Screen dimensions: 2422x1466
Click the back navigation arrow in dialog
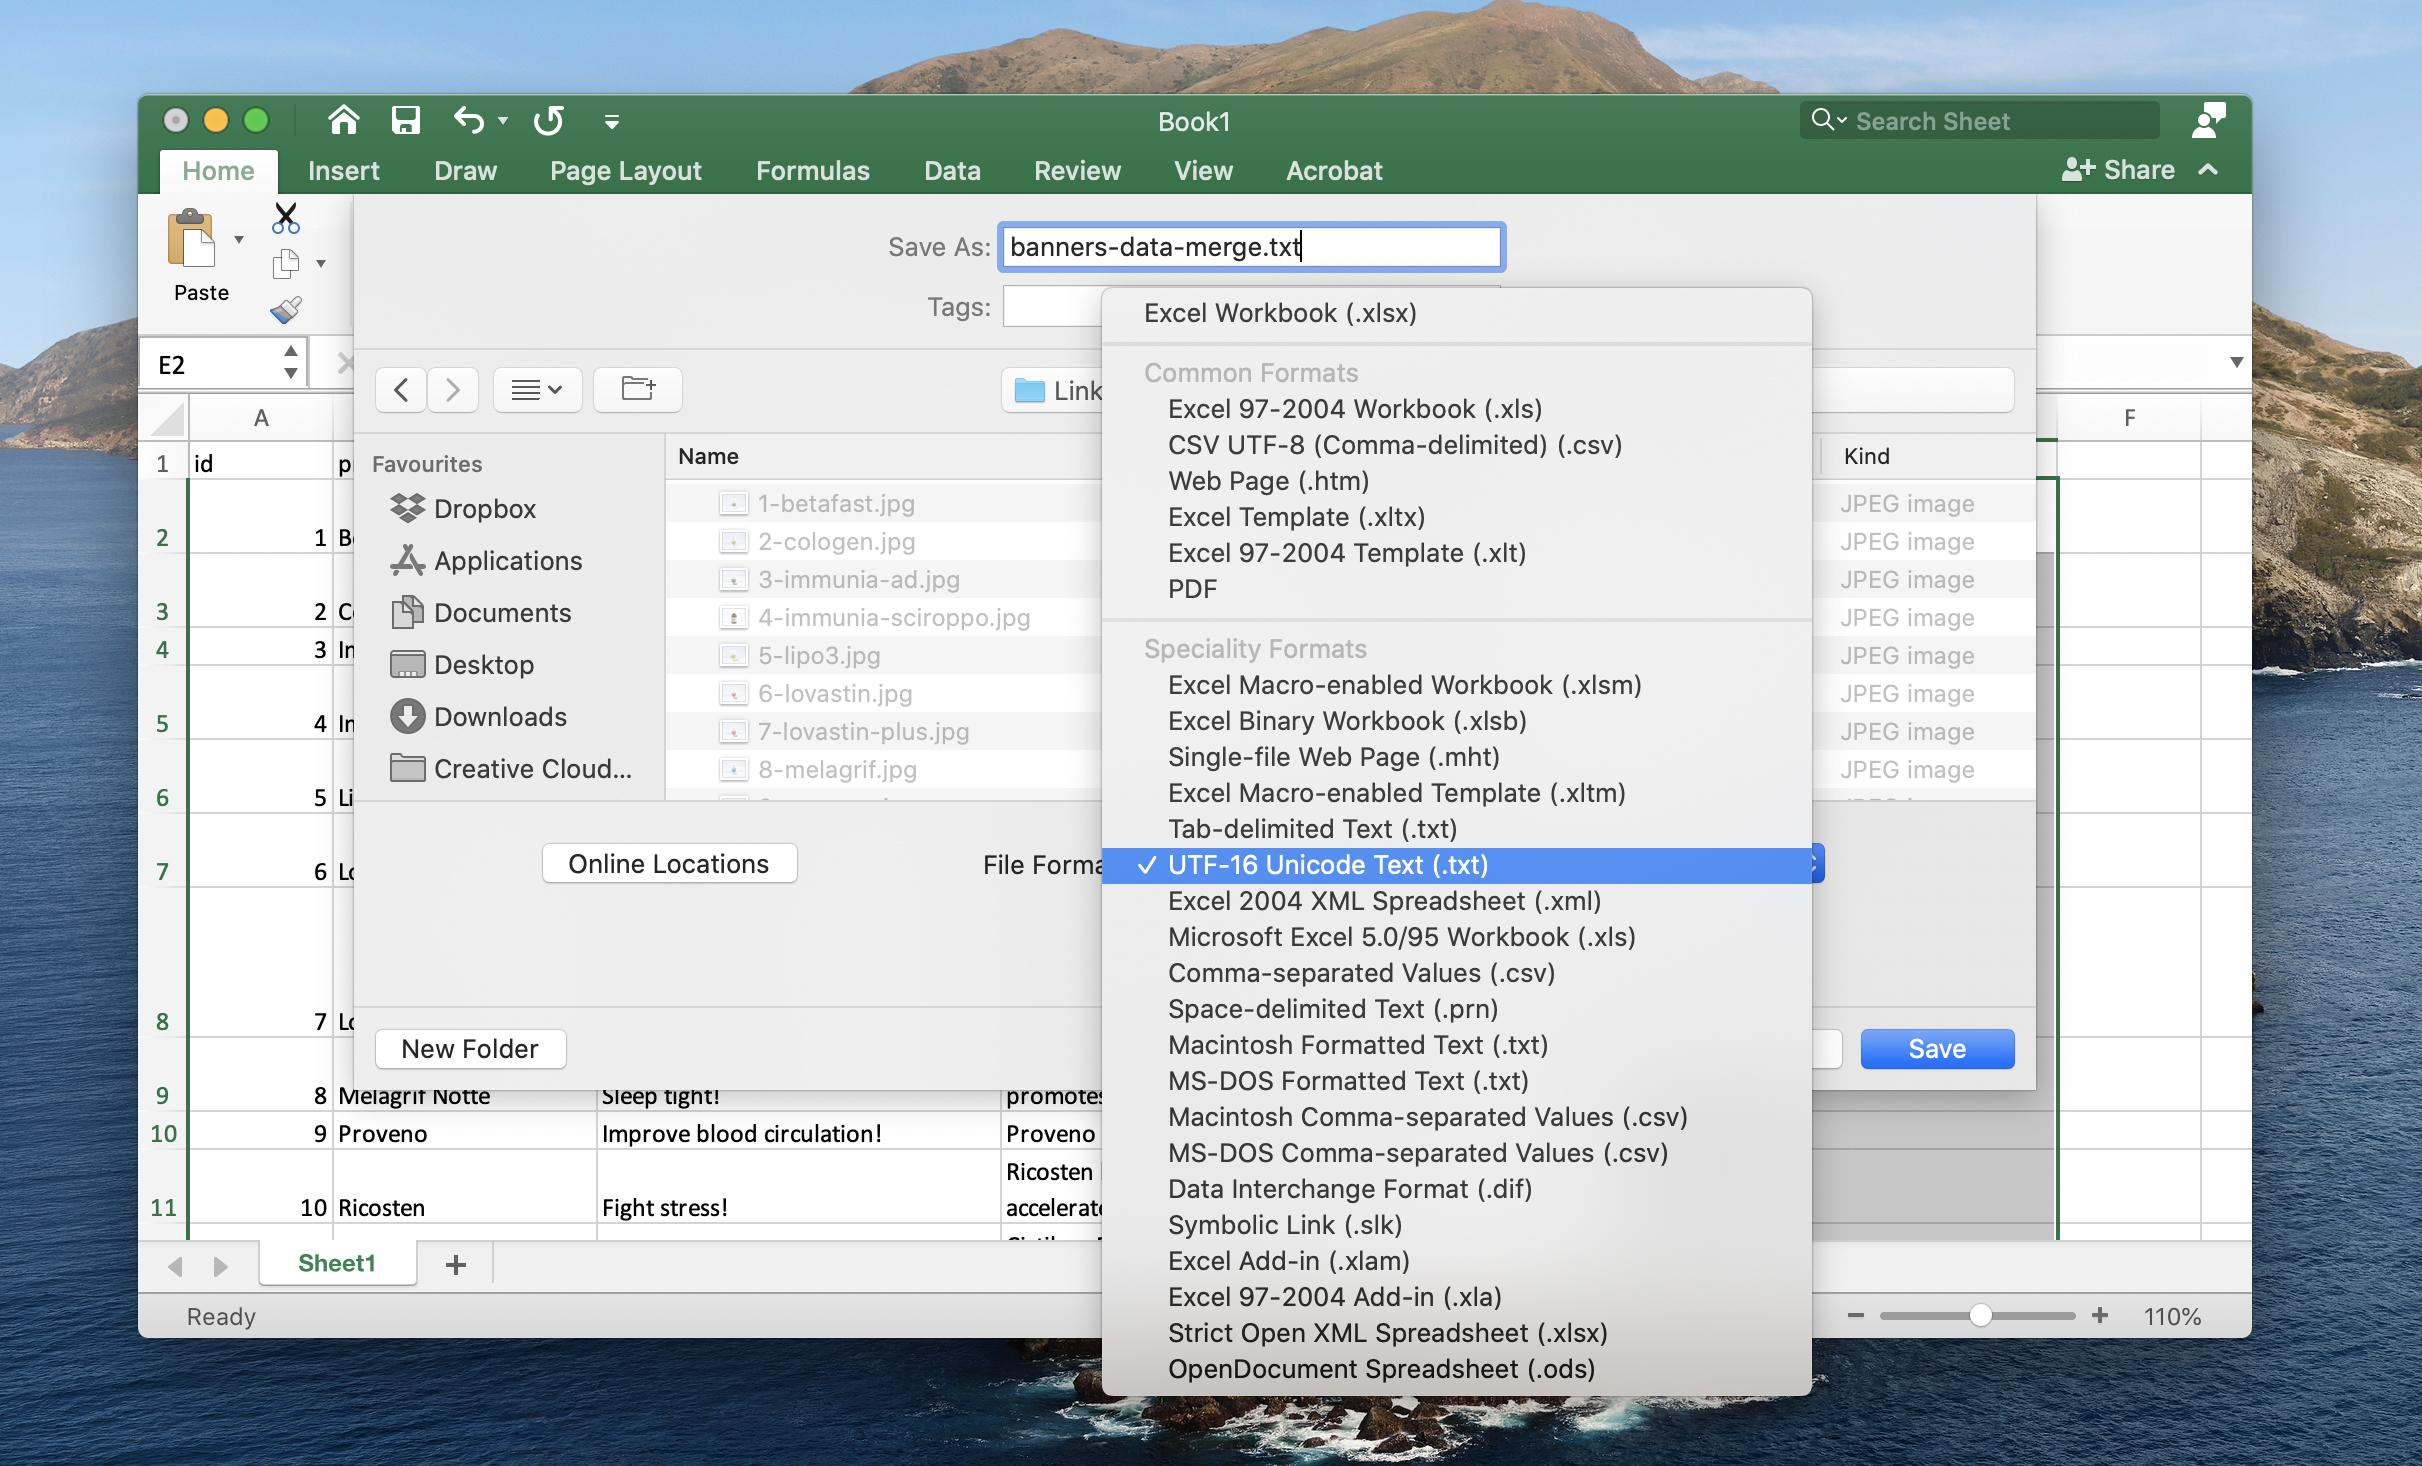(x=401, y=389)
